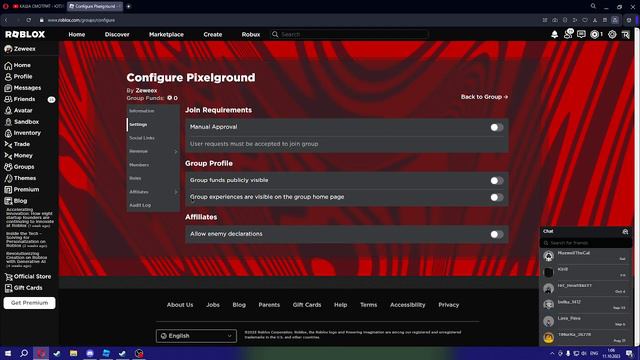The height and width of the screenshot is (360, 640).
Task: Go back with the browser back arrow
Action: (6, 20)
